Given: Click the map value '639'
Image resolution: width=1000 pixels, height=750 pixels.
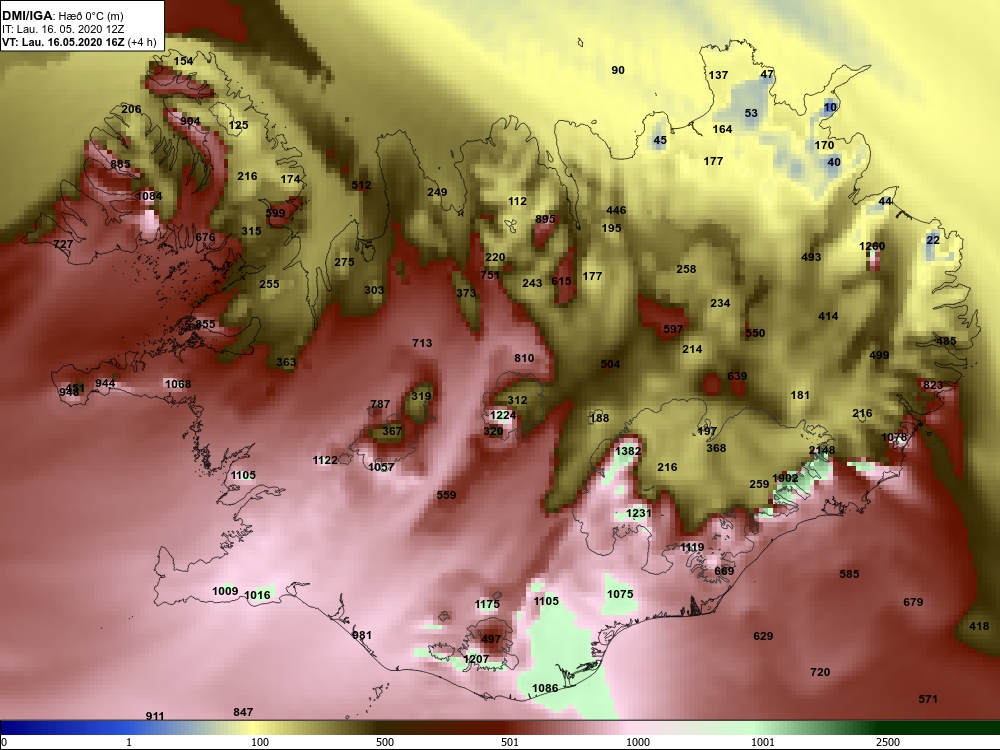Looking at the screenshot, I should point(737,376).
